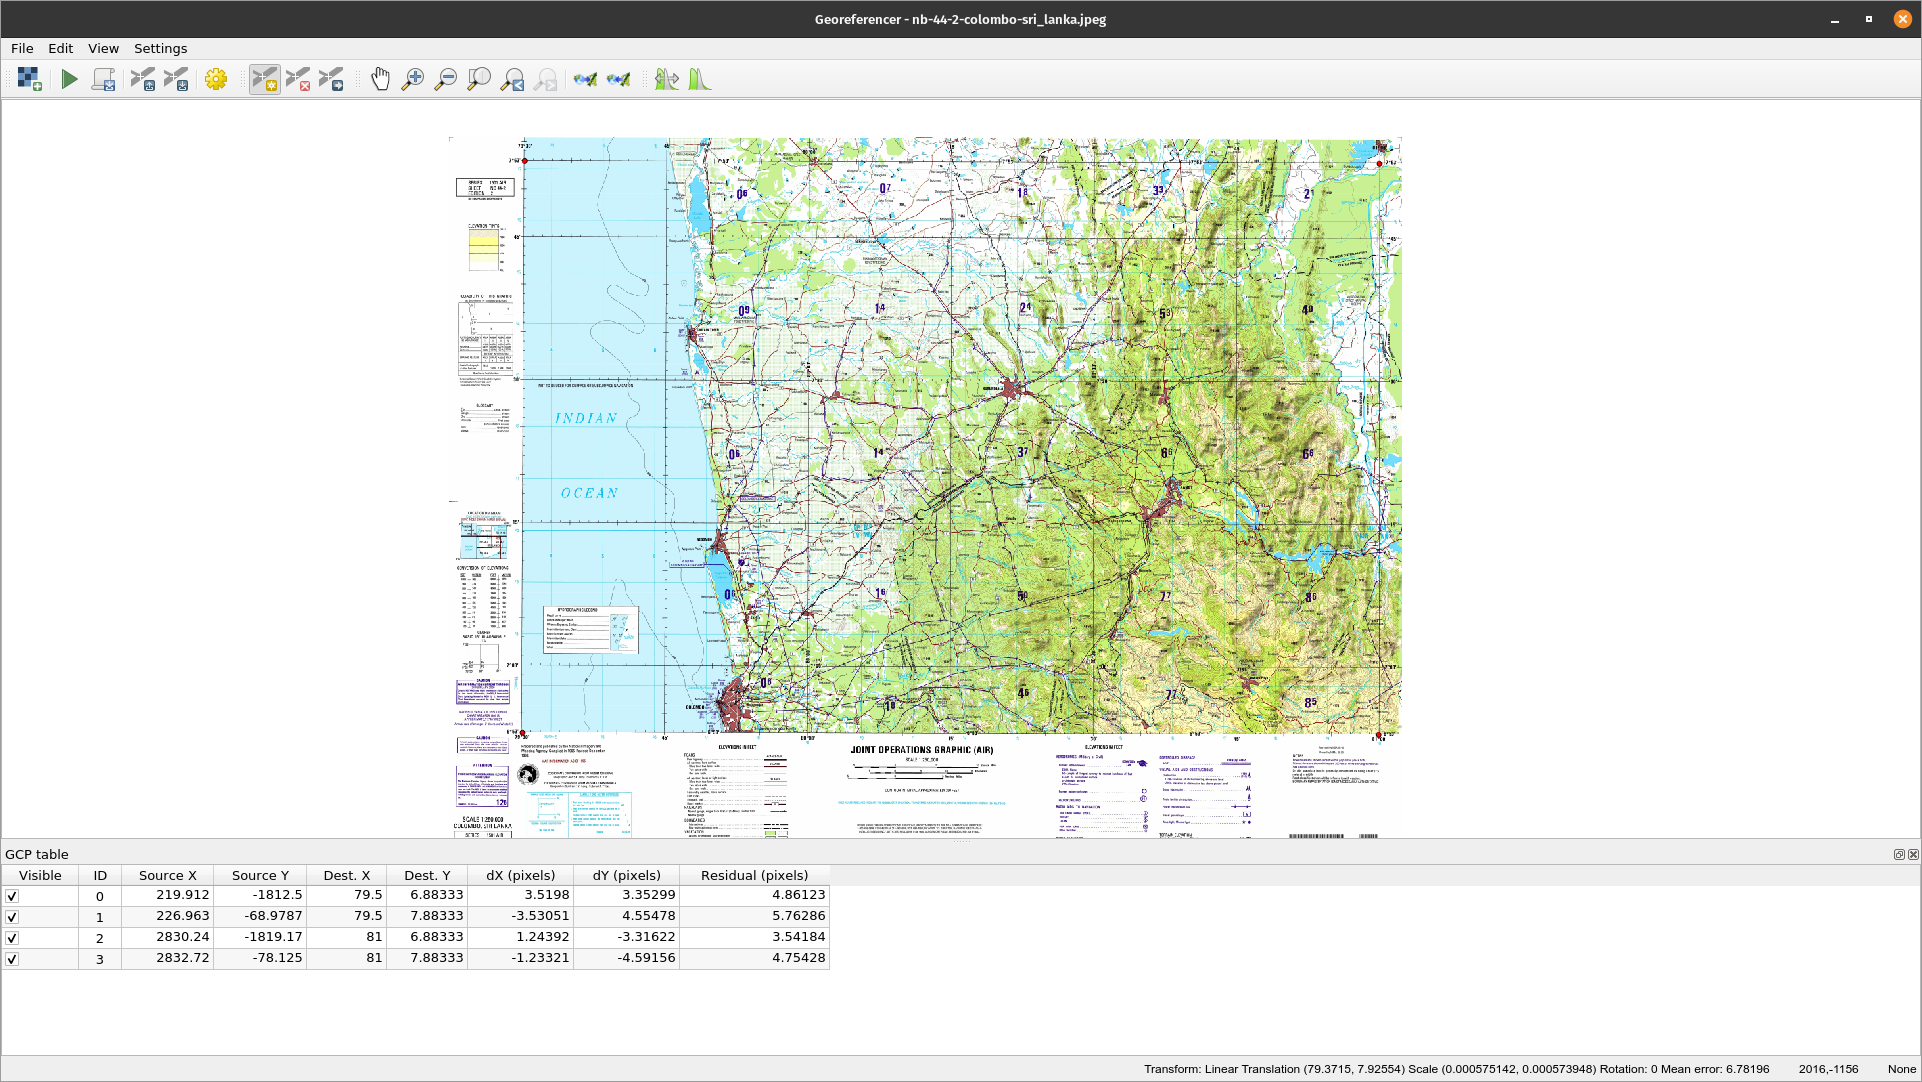Image resolution: width=1922 pixels, height=1082 pixels.
Task: Sort table by Source X header
Action: 167,875
